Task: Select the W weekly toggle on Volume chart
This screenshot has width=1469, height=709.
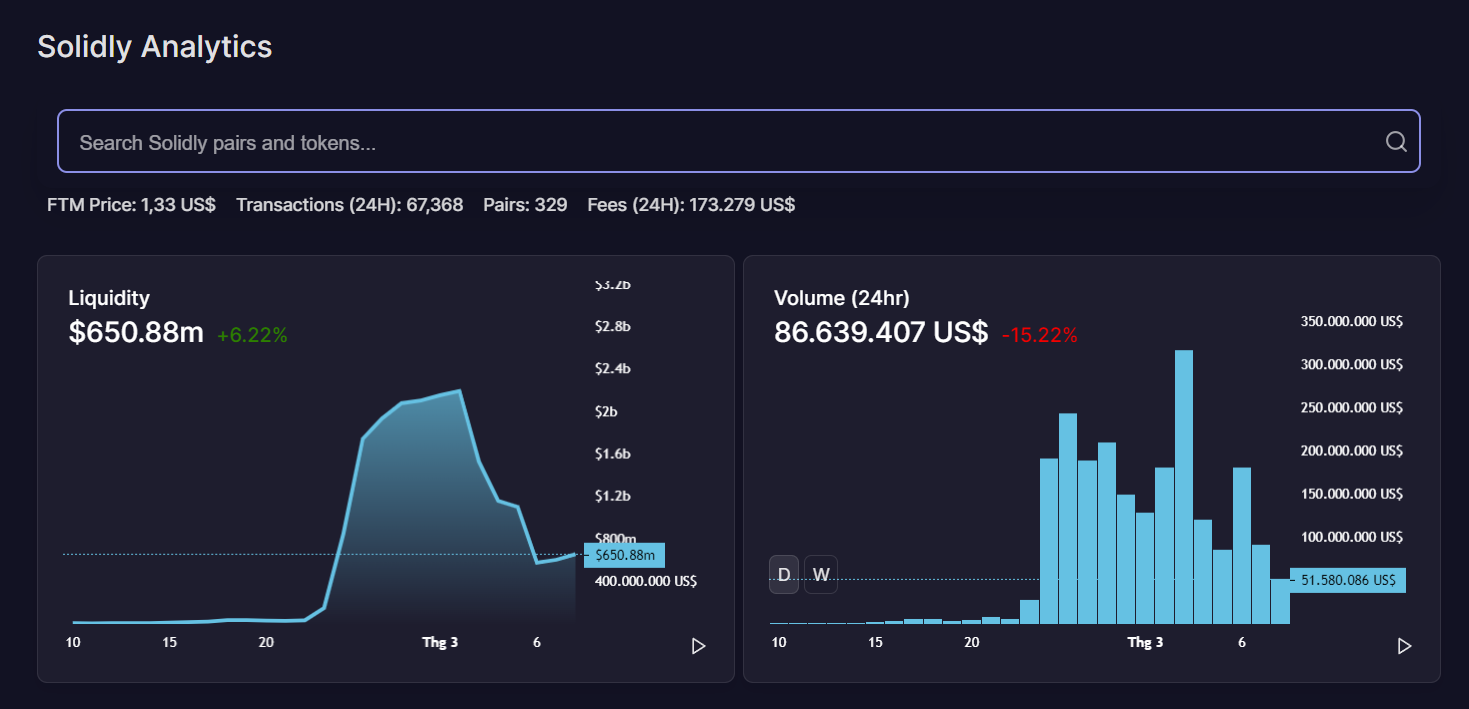Action: (821, 574)
